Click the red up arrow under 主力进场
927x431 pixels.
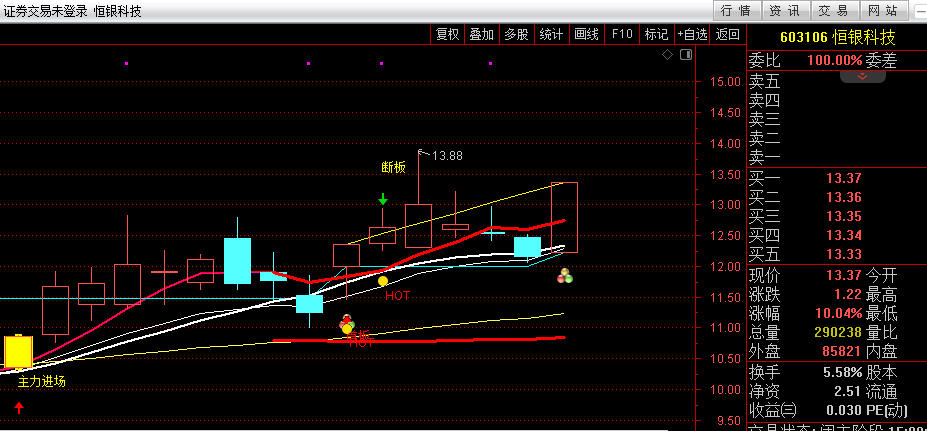click(x=19, y=407)
